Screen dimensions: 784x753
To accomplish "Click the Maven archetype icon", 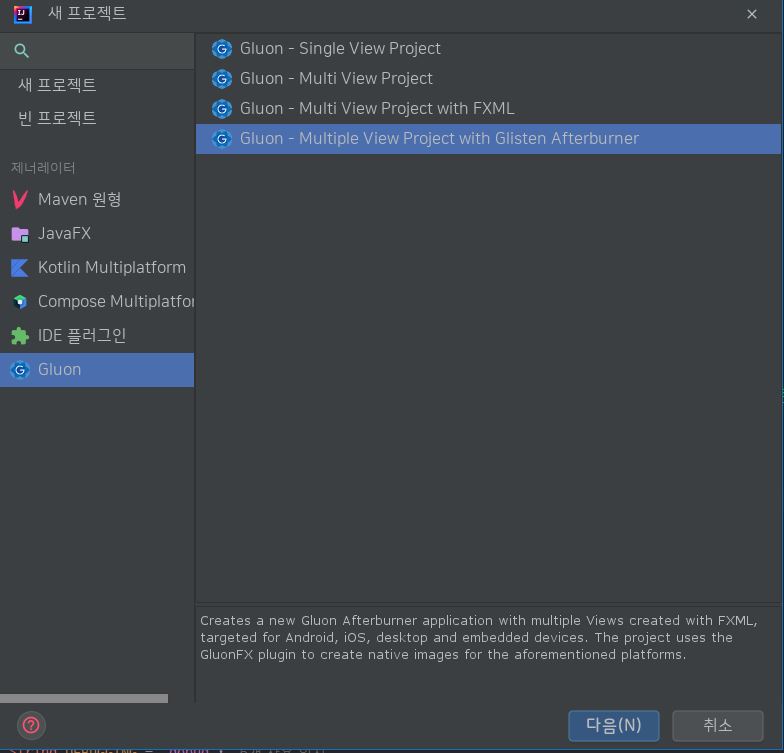I will [20, 200].
